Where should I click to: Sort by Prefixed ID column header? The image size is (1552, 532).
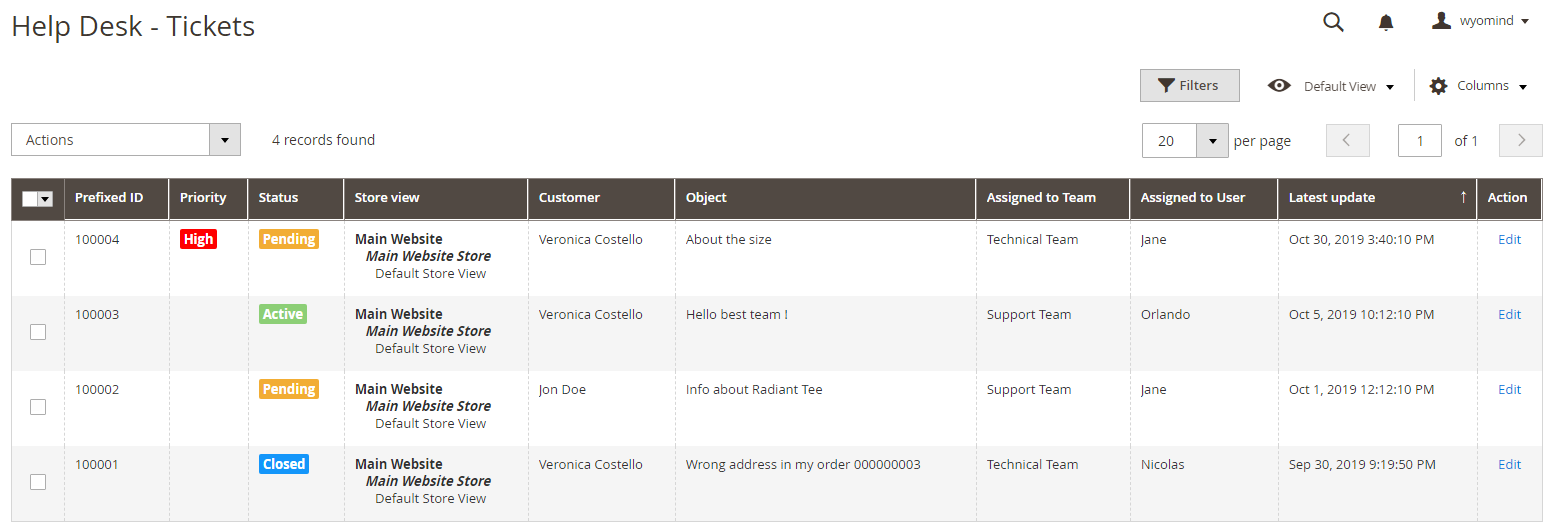point(109,197)
